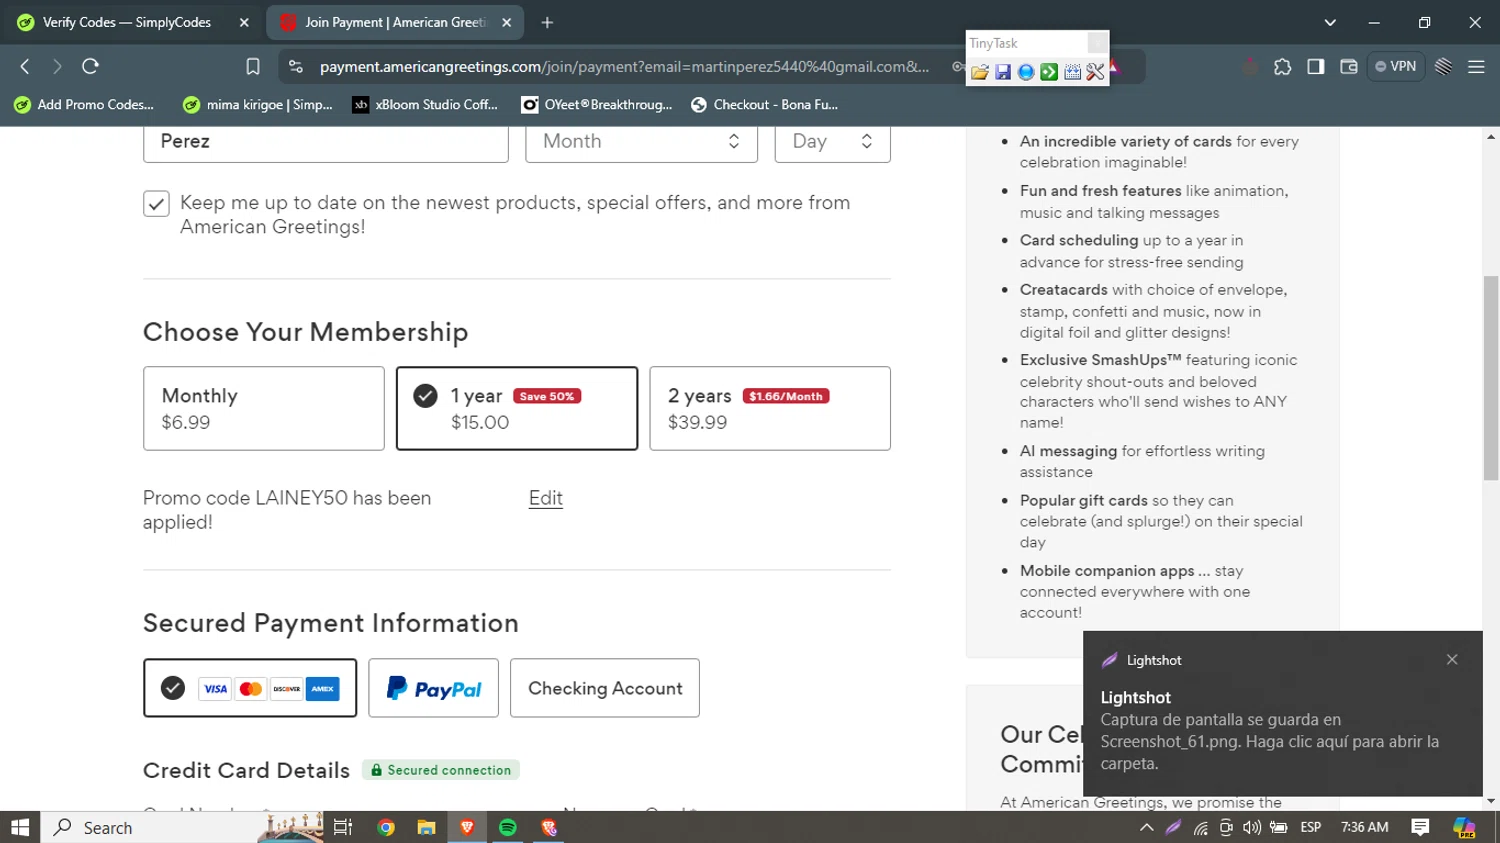Viewport: 1500px width, 843px height.
Task: Start recording with TinyTask's blue record button
Action: (x=1026, y=72)
